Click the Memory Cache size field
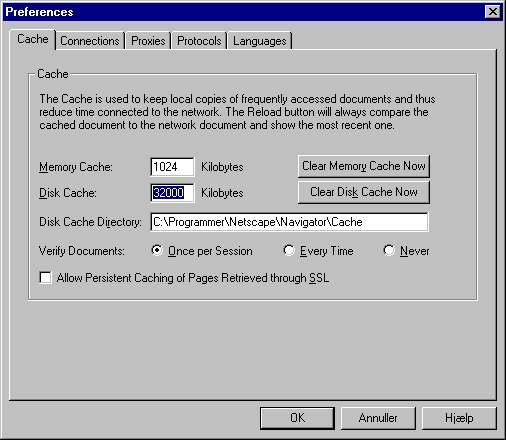506x440 pixels. 172,167
